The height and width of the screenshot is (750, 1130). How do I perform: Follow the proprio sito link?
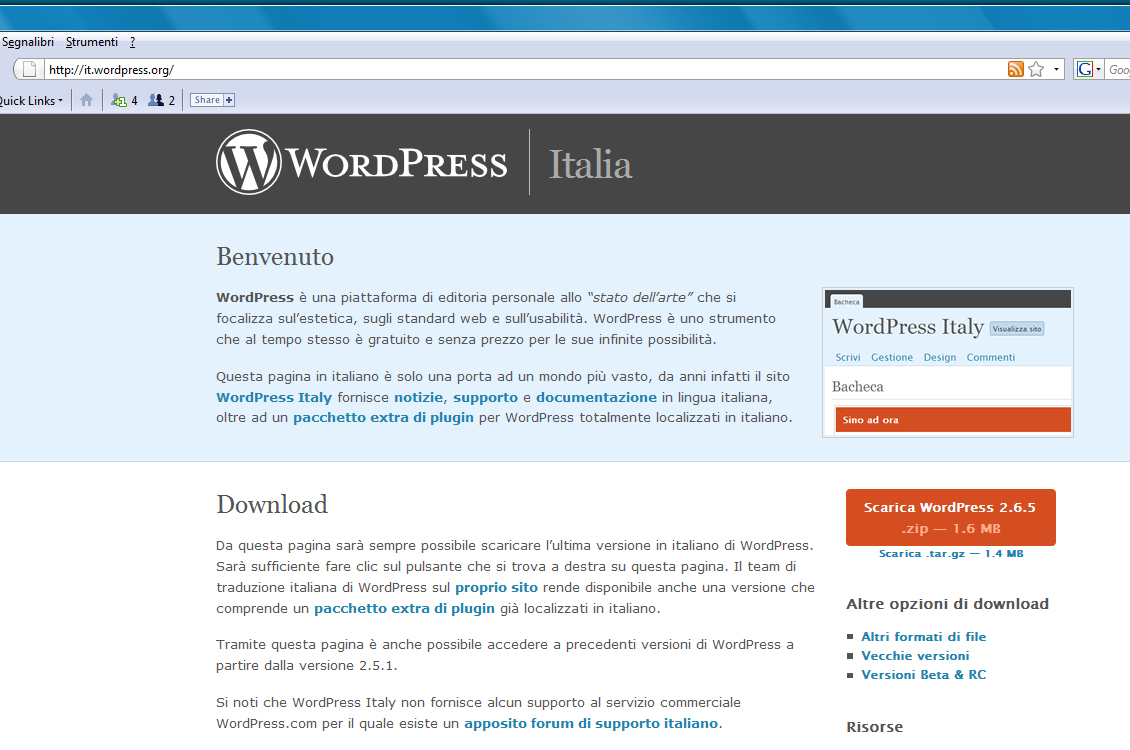[496, 587]
